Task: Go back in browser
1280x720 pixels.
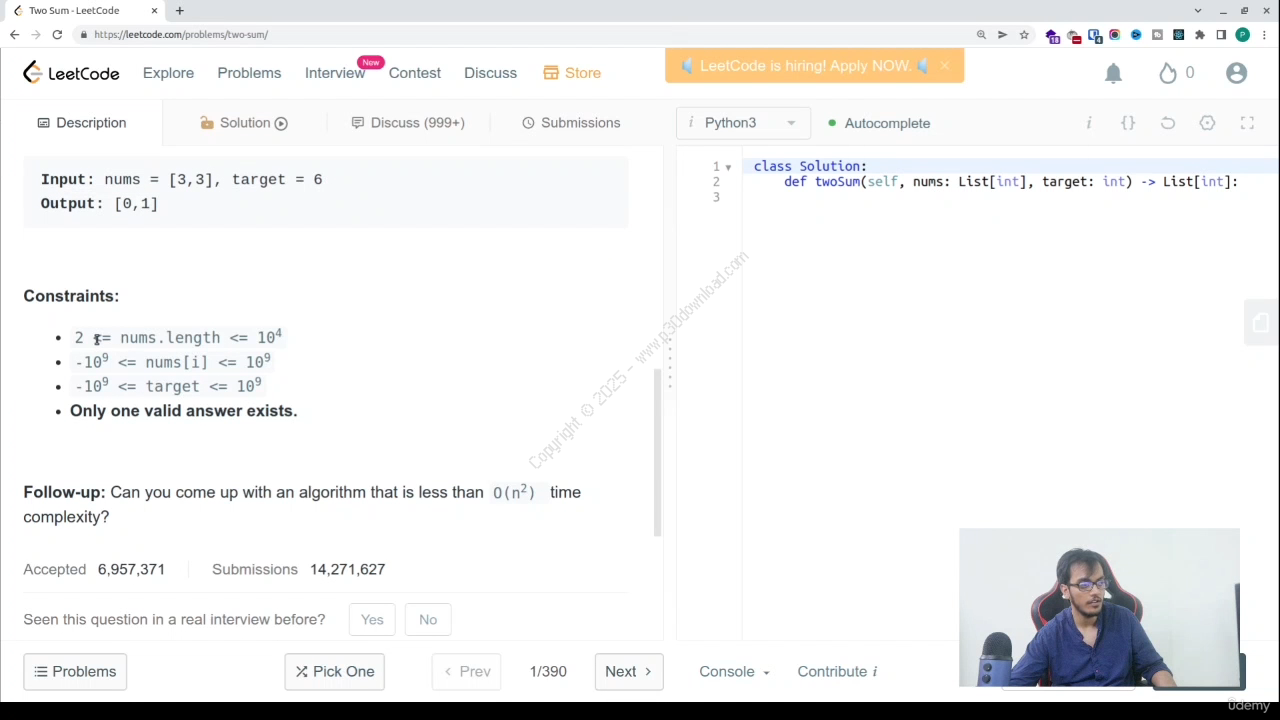Action: pyautogui.click(x=14, y=35)
